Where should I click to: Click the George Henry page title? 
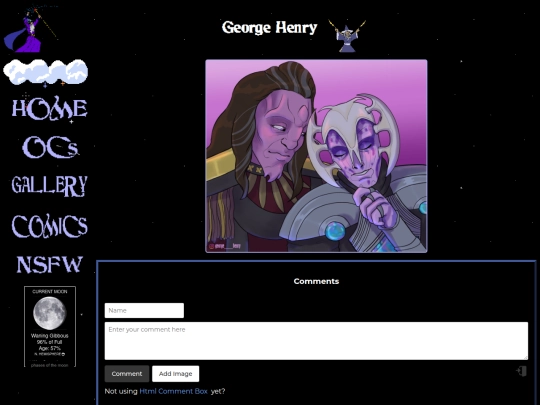[x=269, y=28]
